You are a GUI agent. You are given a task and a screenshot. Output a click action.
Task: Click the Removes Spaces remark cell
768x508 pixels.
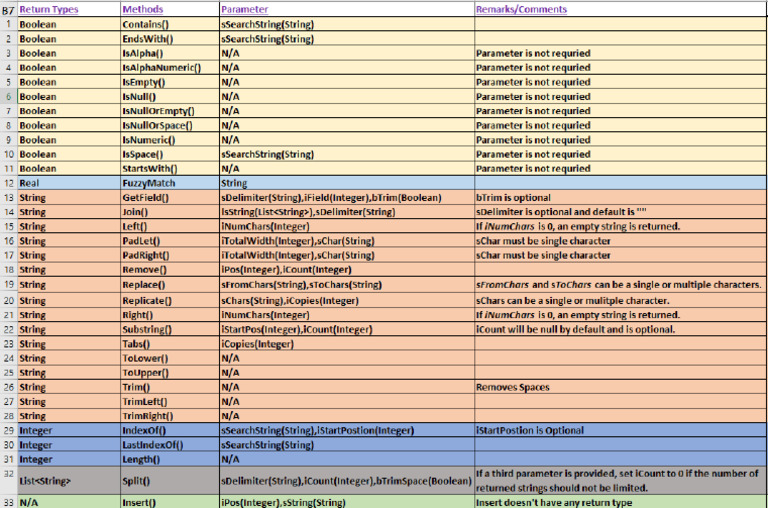coord(620,387)
